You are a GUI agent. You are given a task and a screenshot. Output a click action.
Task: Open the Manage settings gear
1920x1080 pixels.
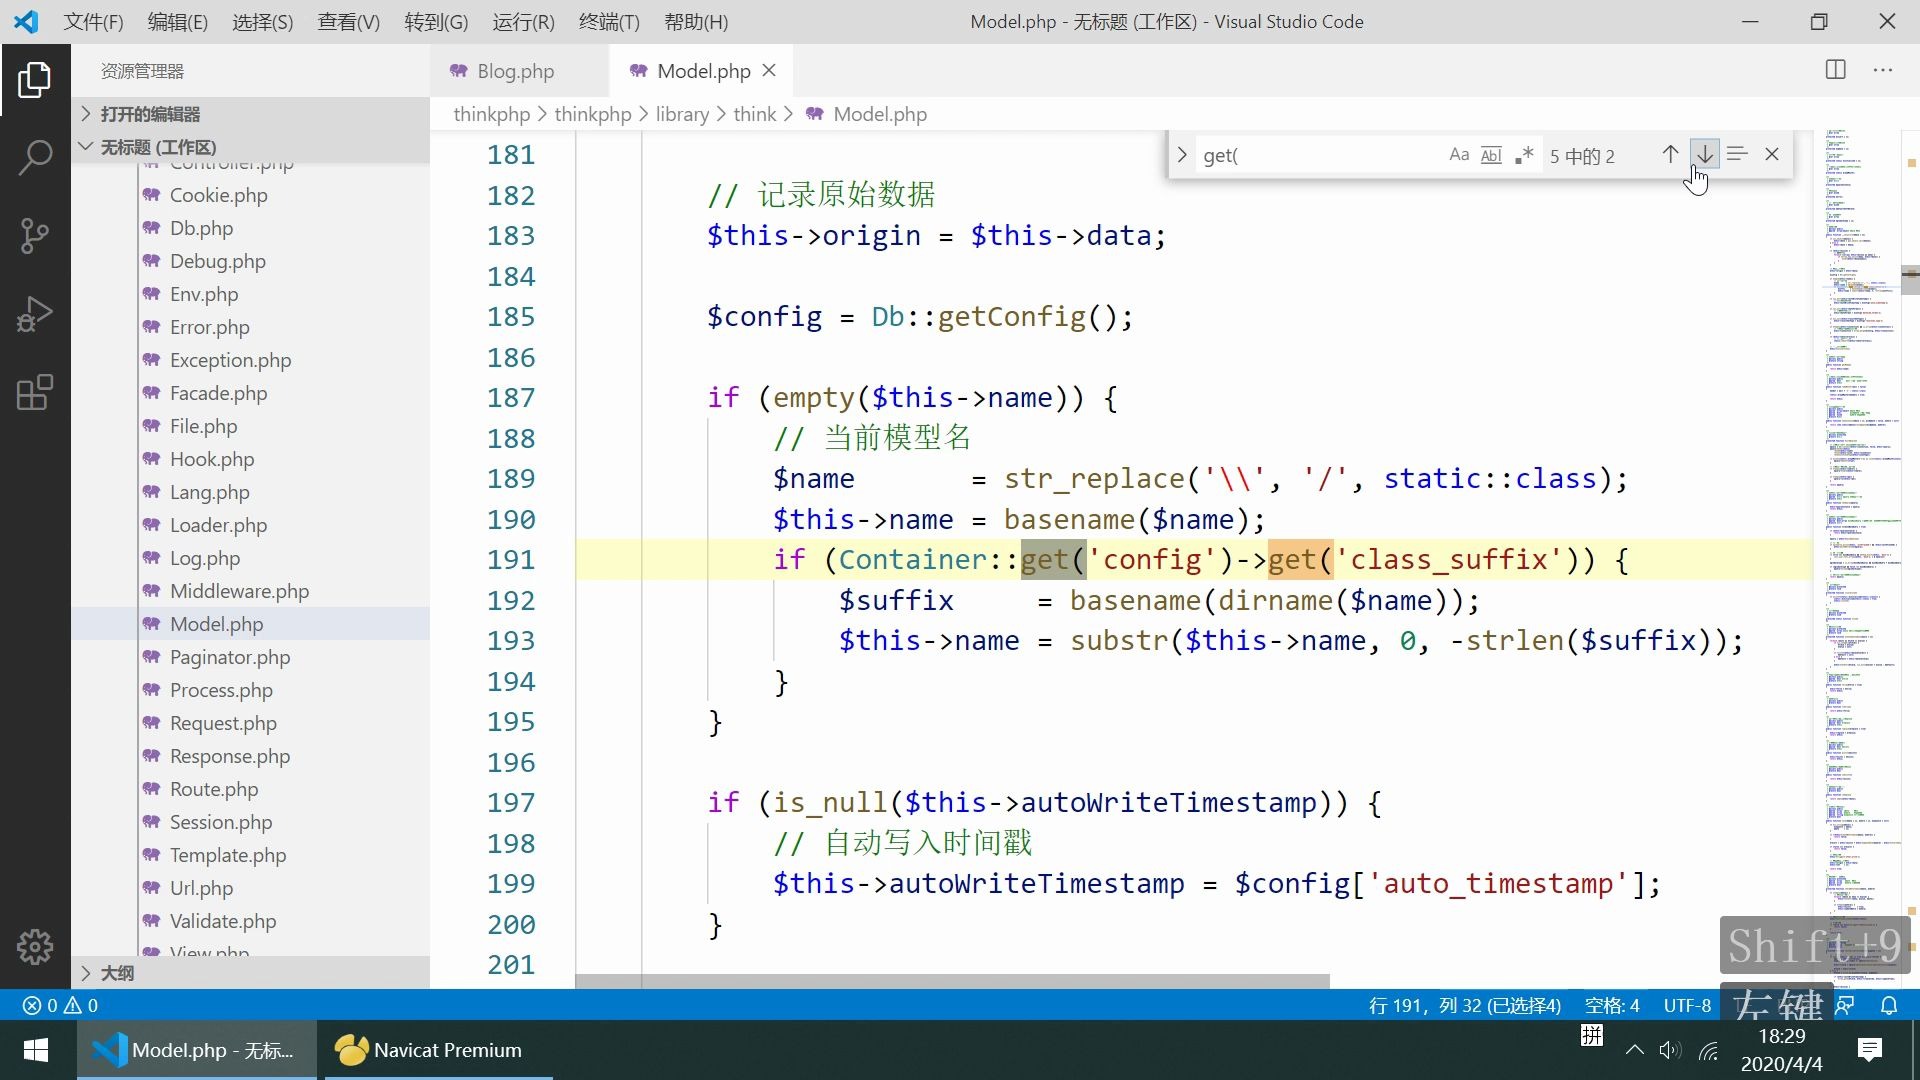click(x=35, y=947)
